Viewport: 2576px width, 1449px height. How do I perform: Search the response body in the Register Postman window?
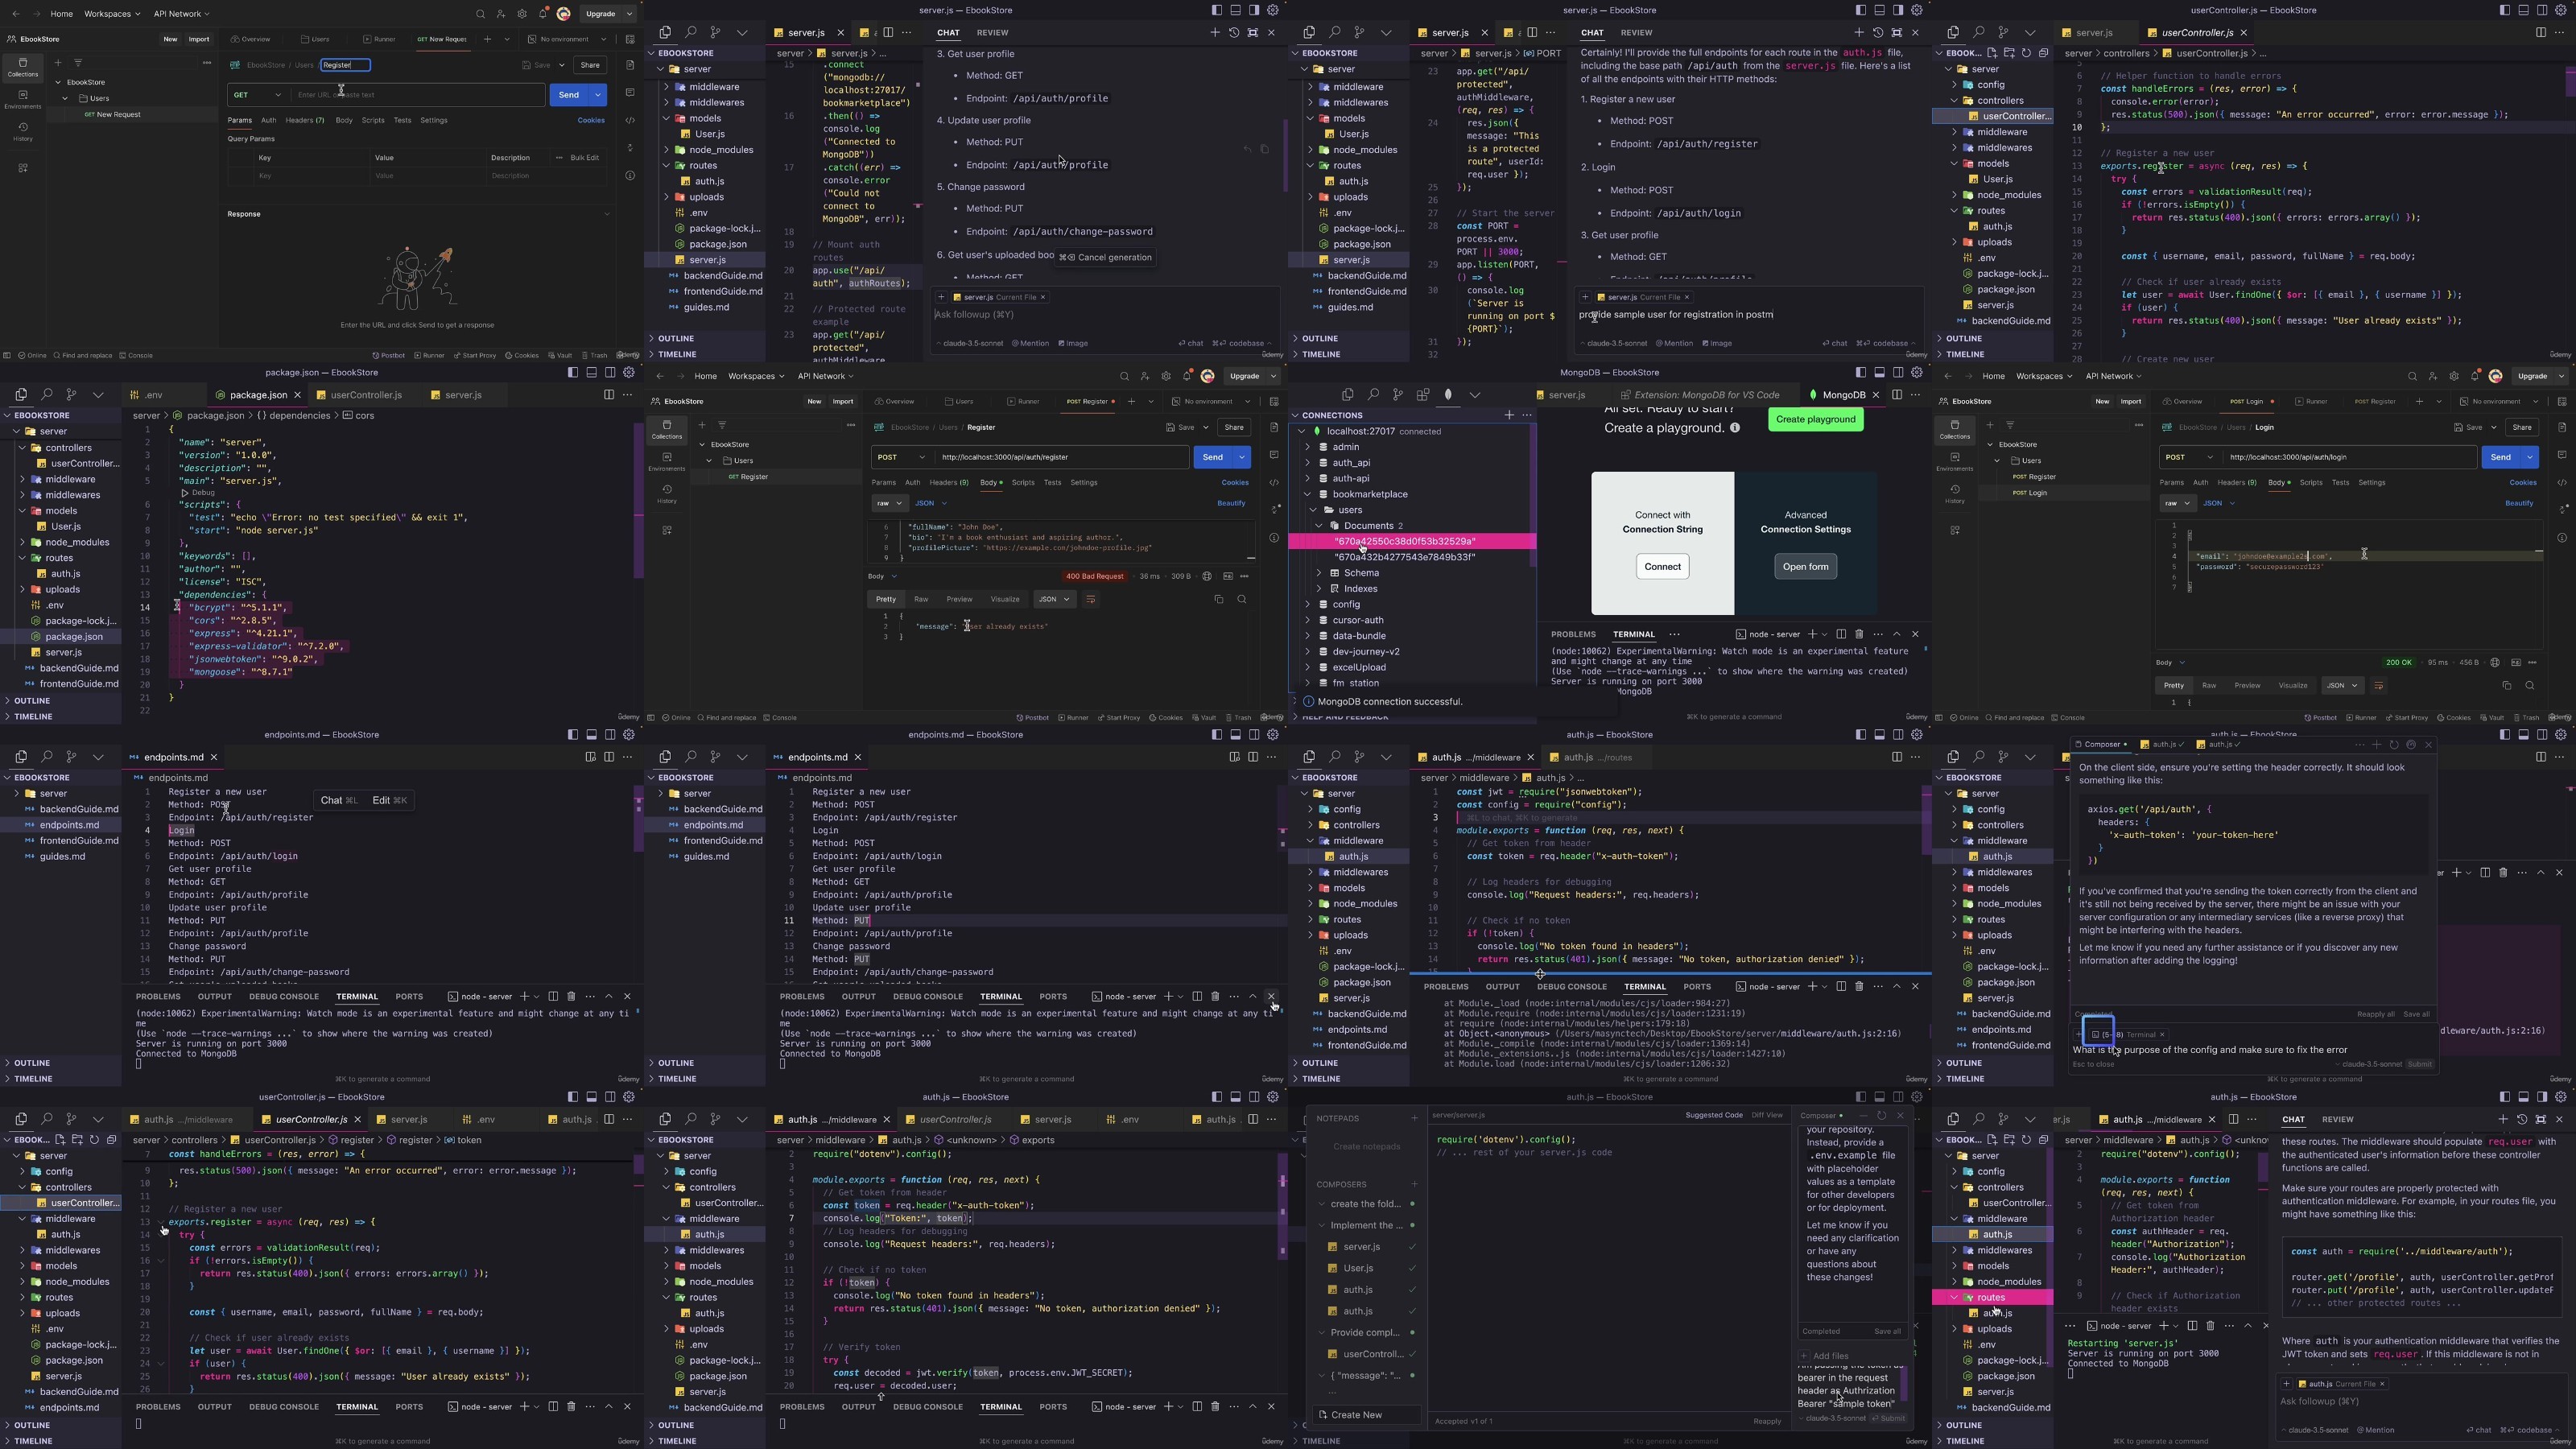[x=1242, y=599]
